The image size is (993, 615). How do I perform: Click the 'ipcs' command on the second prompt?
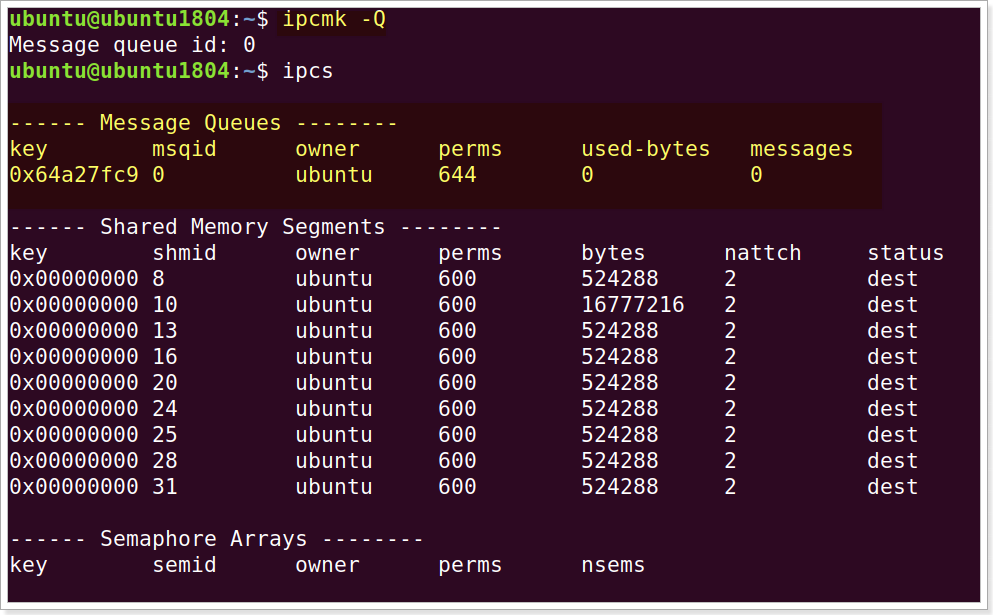(x=307, y=71)
